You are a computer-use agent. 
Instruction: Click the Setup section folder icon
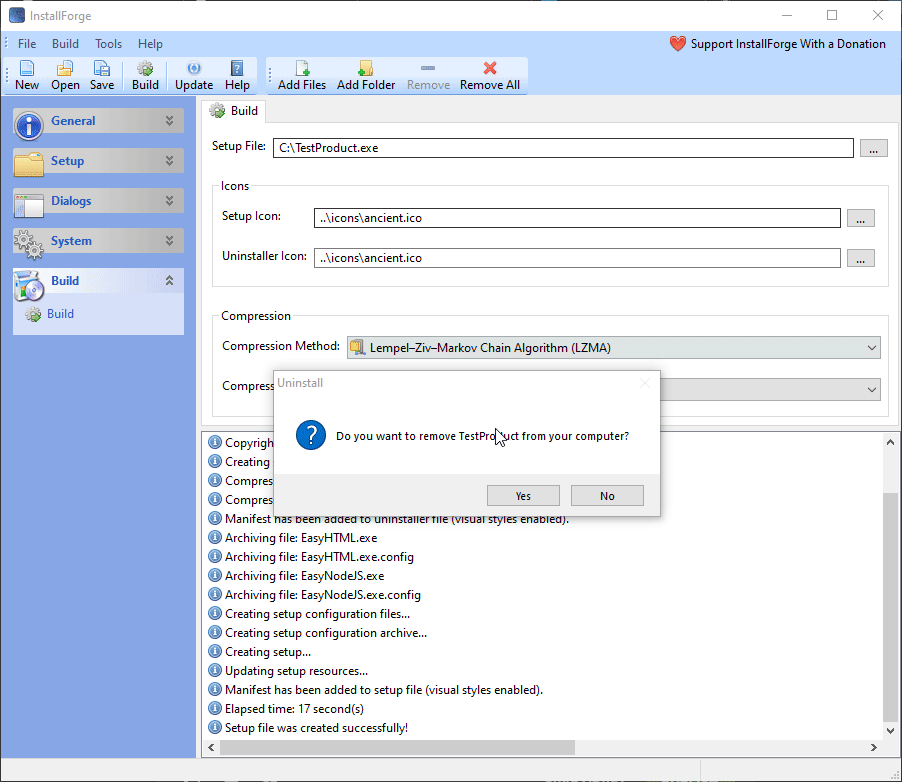29,164
